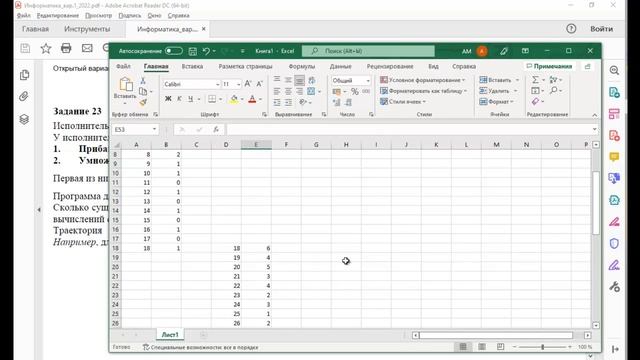Screen dimensions: 640x360
Task: Open the Формулы ribbon tab
Action: tap(302, 66)
